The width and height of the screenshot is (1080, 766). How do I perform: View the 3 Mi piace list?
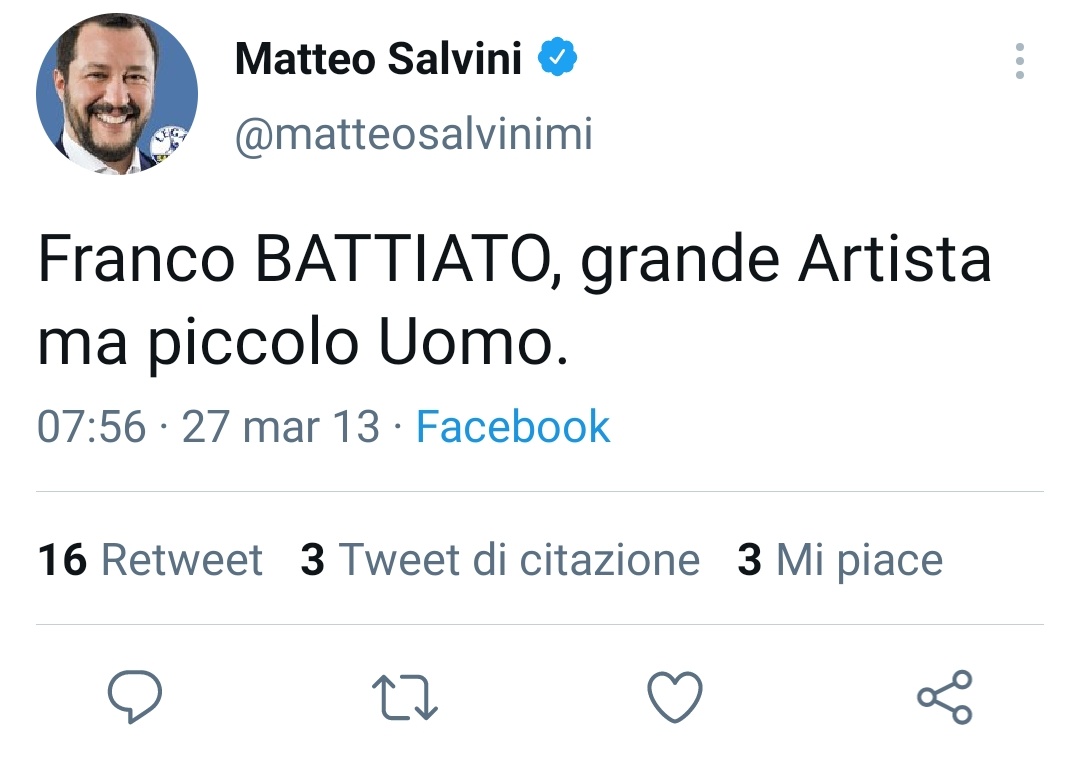[x=840, y=560]
